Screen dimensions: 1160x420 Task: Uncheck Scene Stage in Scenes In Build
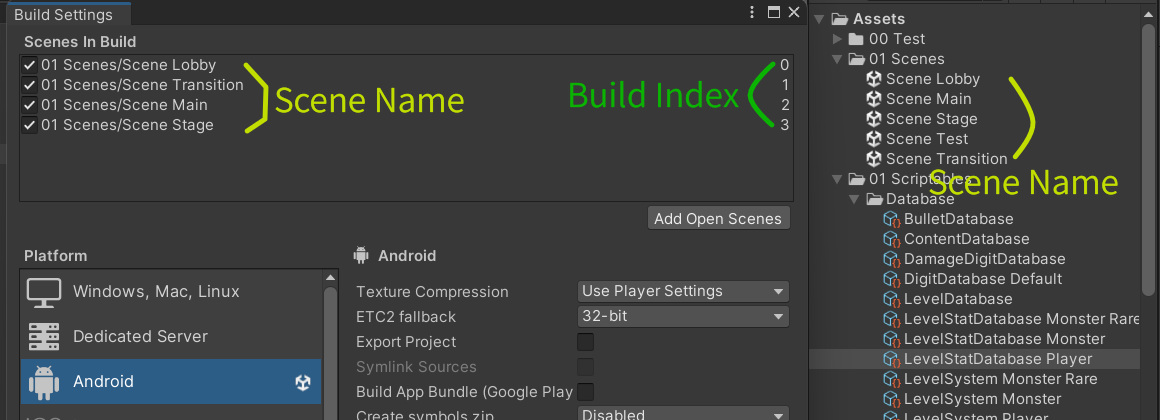pos(30,125)
